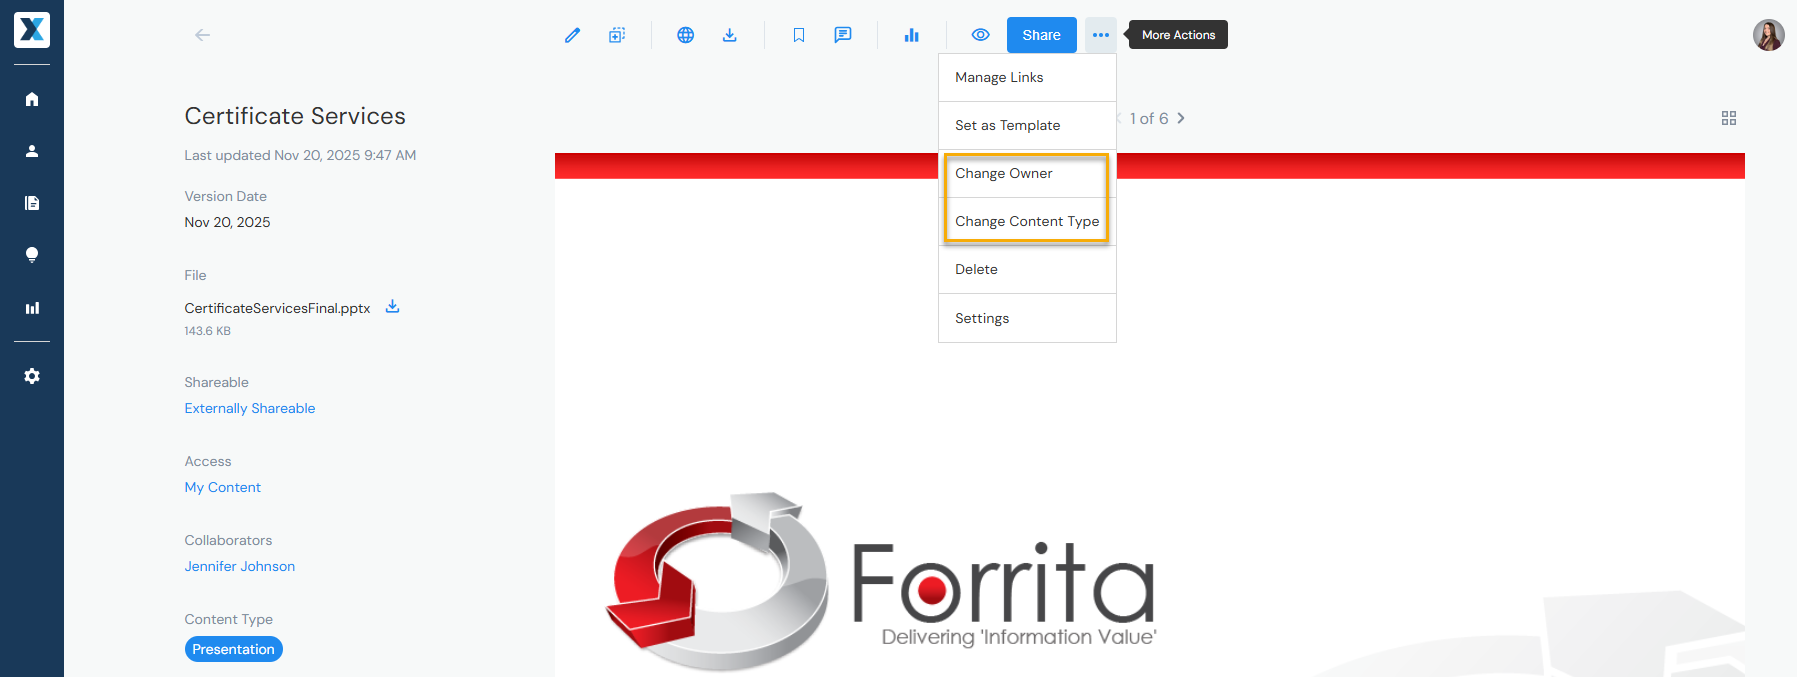Click the pencil edit icon

point(572,35)
